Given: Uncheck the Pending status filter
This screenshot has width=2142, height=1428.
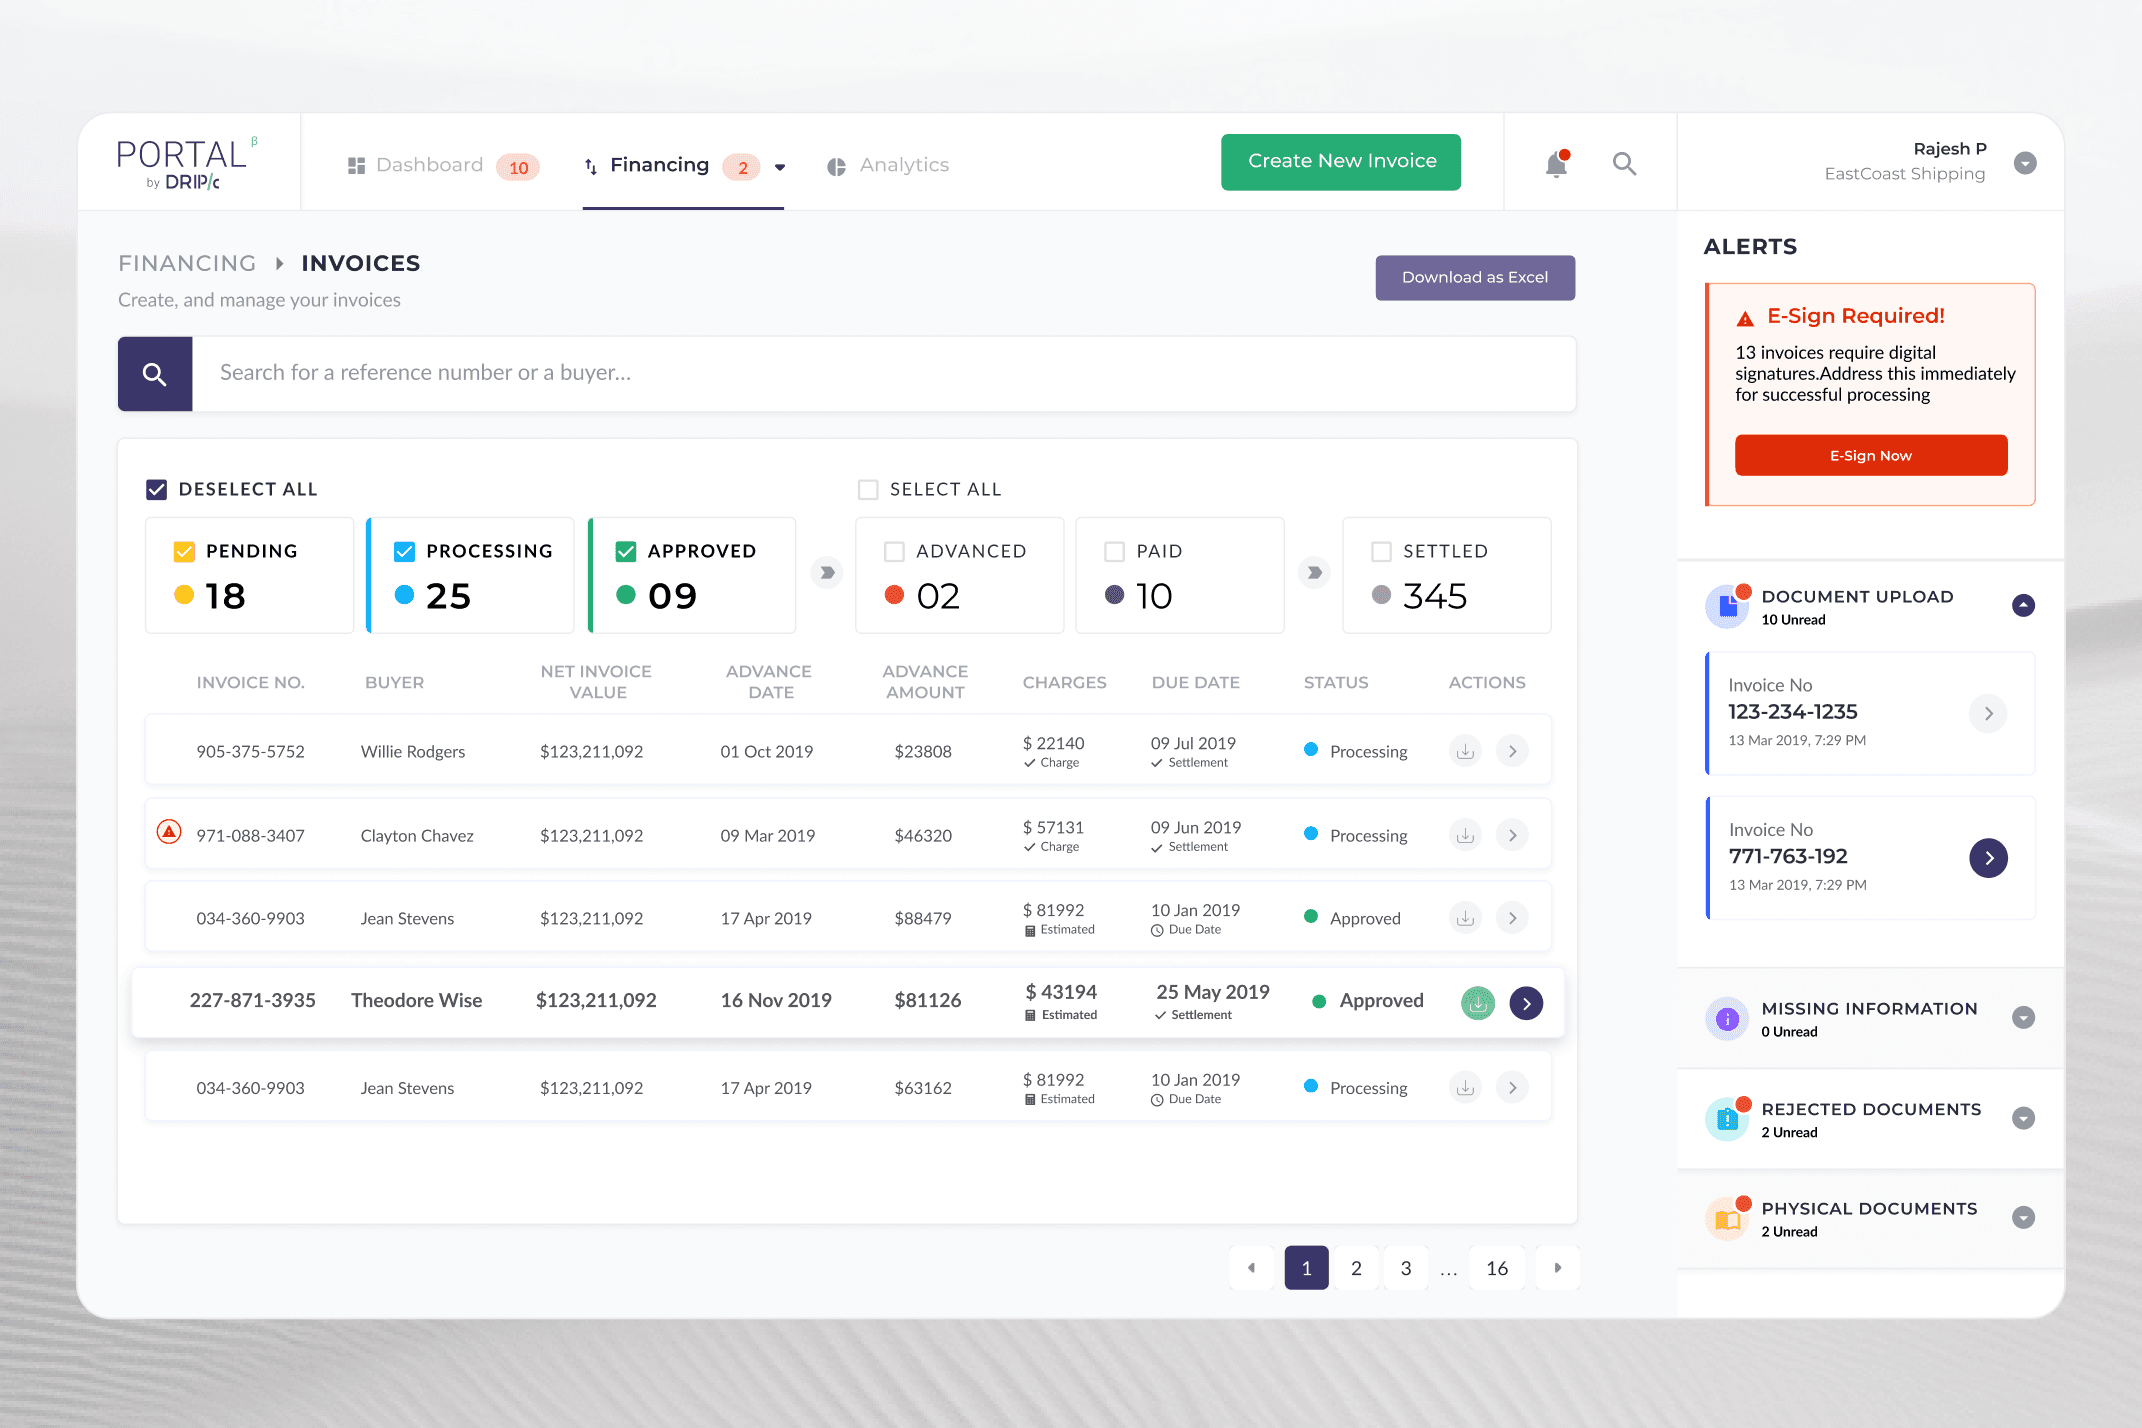Looking at the screenshot, I should click(x=184, y=551).
